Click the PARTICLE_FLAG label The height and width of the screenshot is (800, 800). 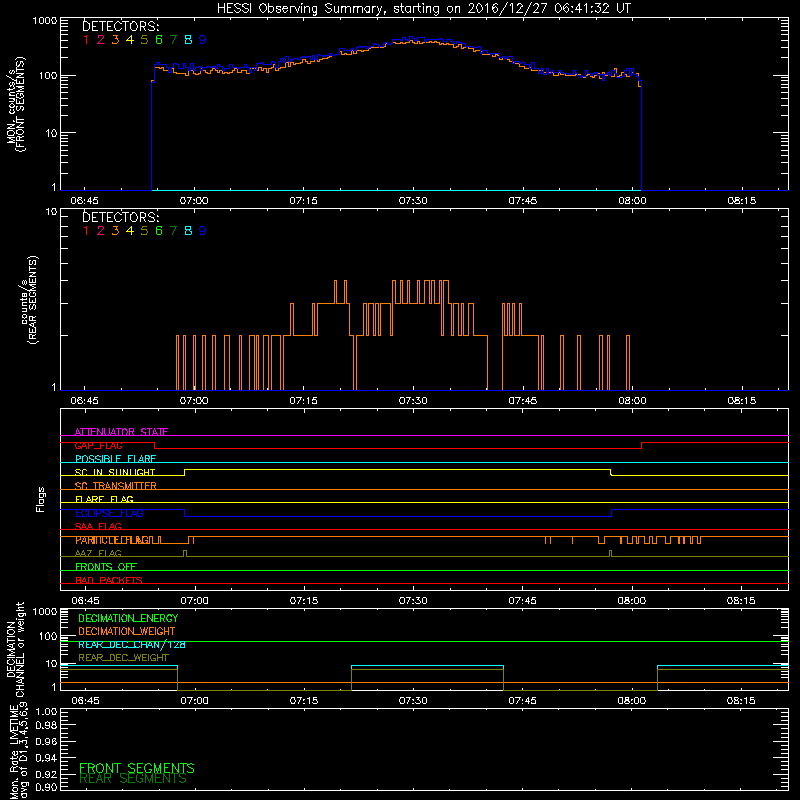pos(113,540)
